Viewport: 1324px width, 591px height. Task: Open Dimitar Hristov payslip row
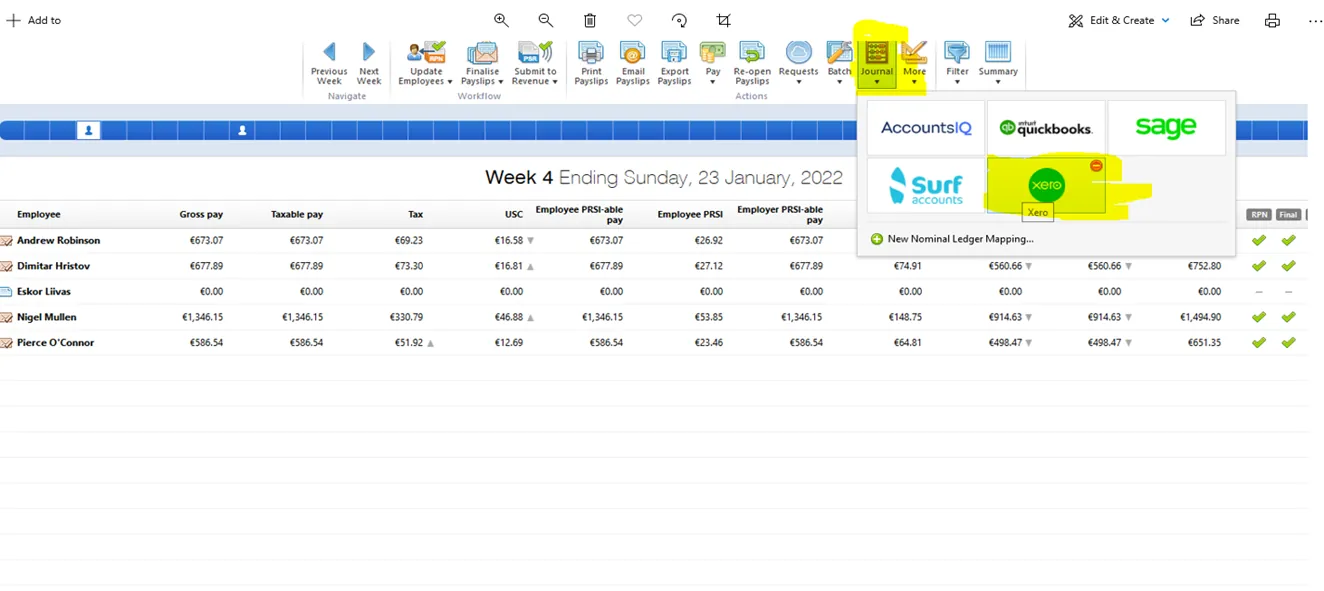point(654,266)
